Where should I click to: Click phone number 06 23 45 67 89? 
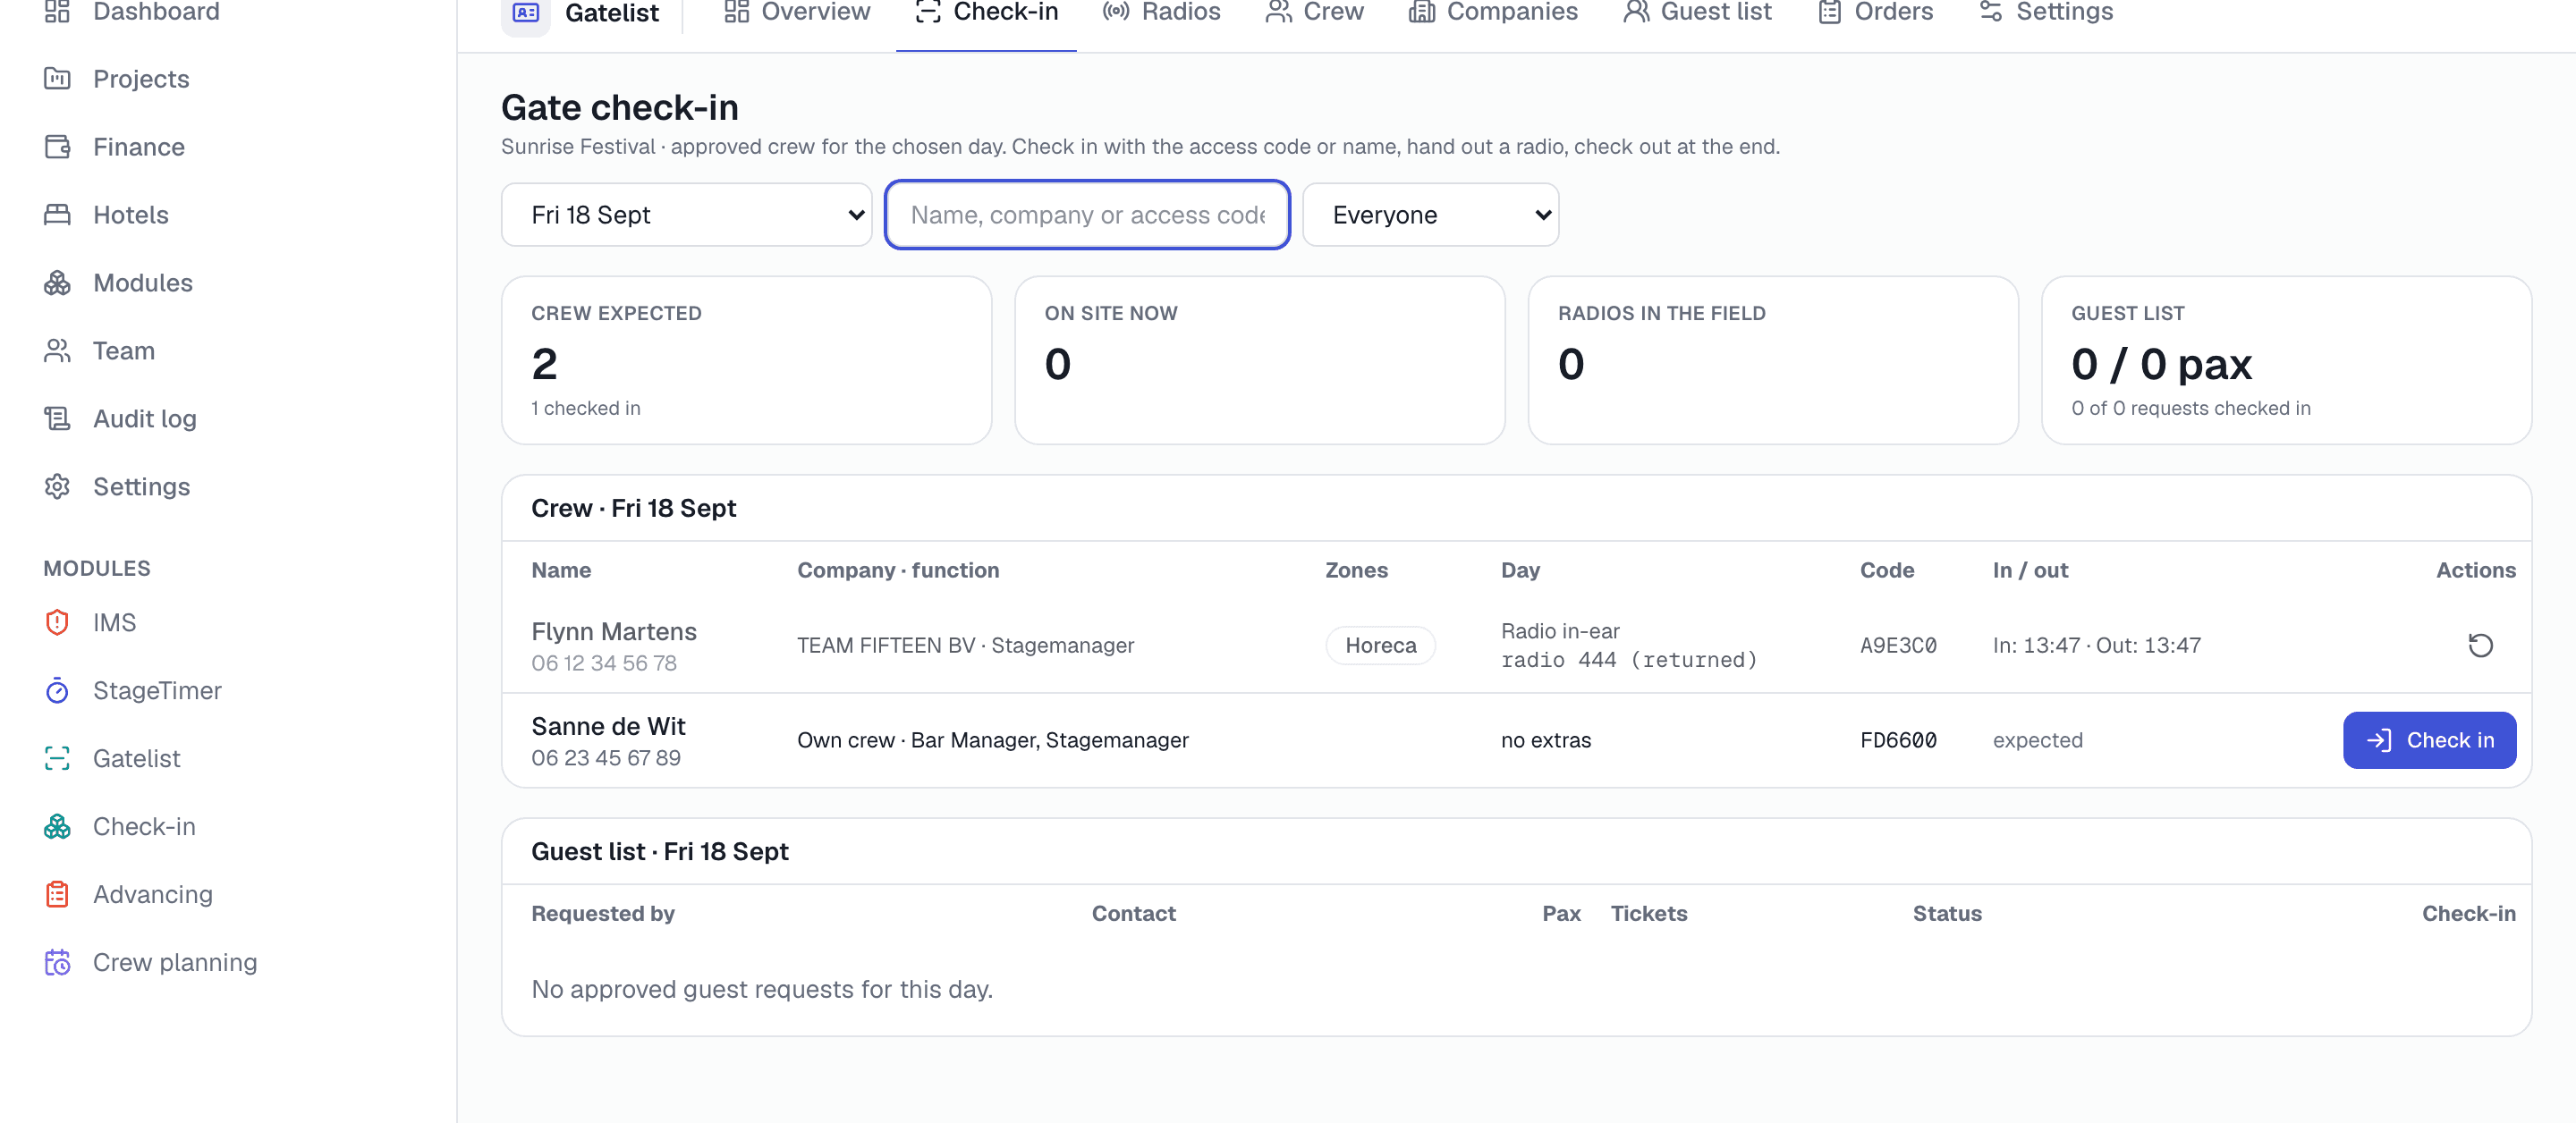[606, 757]
